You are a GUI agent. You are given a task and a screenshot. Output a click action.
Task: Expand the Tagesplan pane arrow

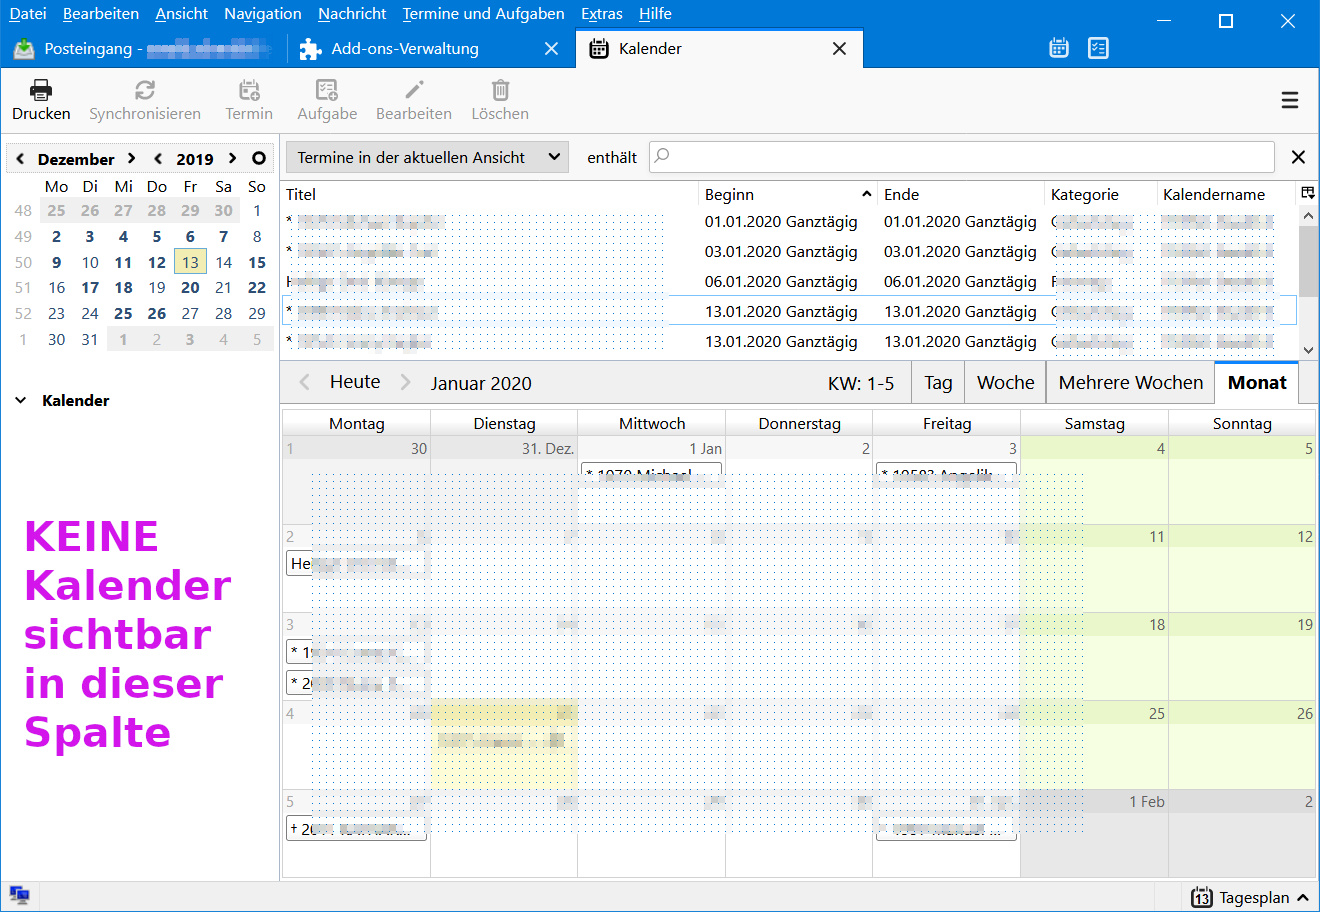point(1303,897)
